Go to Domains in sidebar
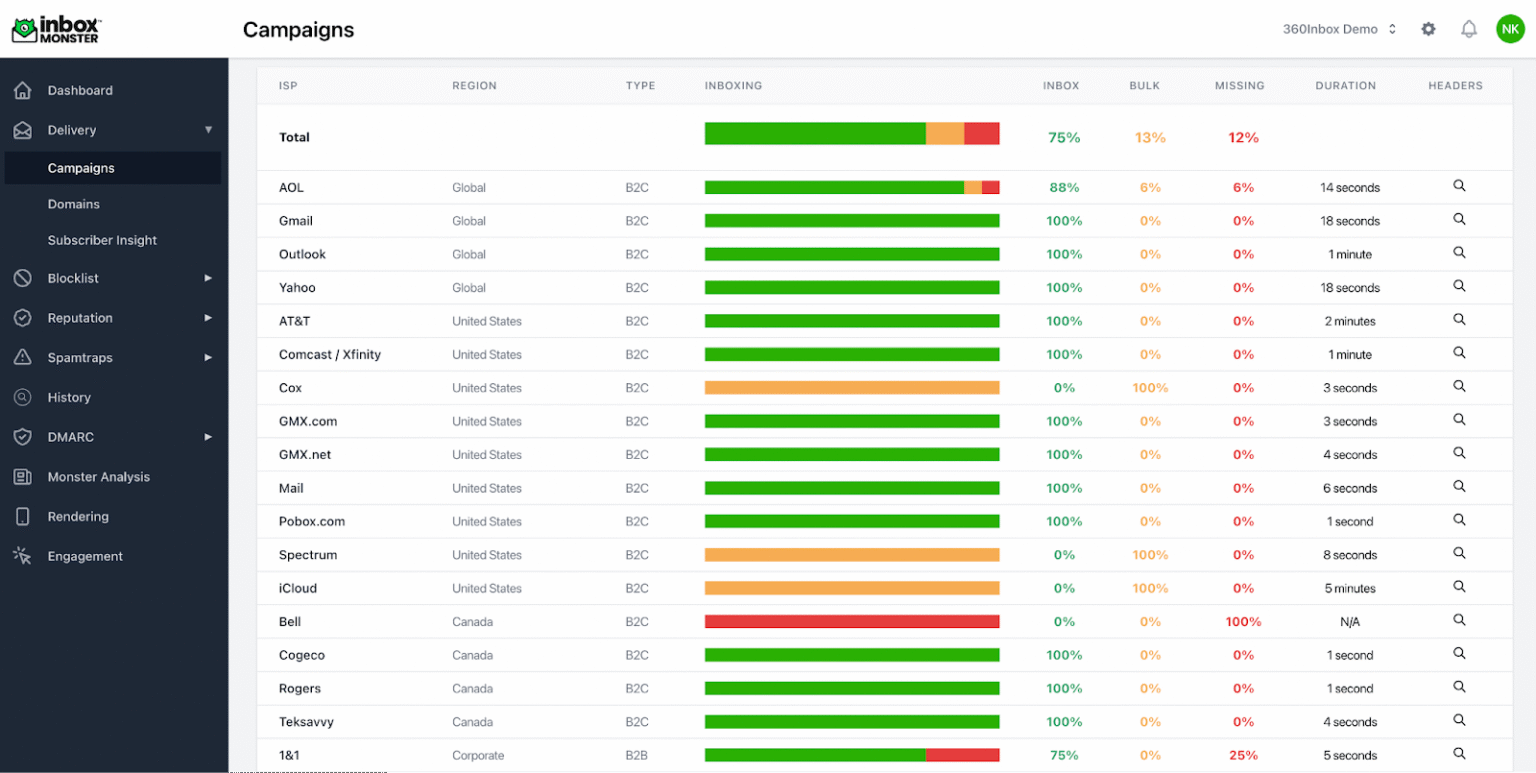 click(74, 204)
